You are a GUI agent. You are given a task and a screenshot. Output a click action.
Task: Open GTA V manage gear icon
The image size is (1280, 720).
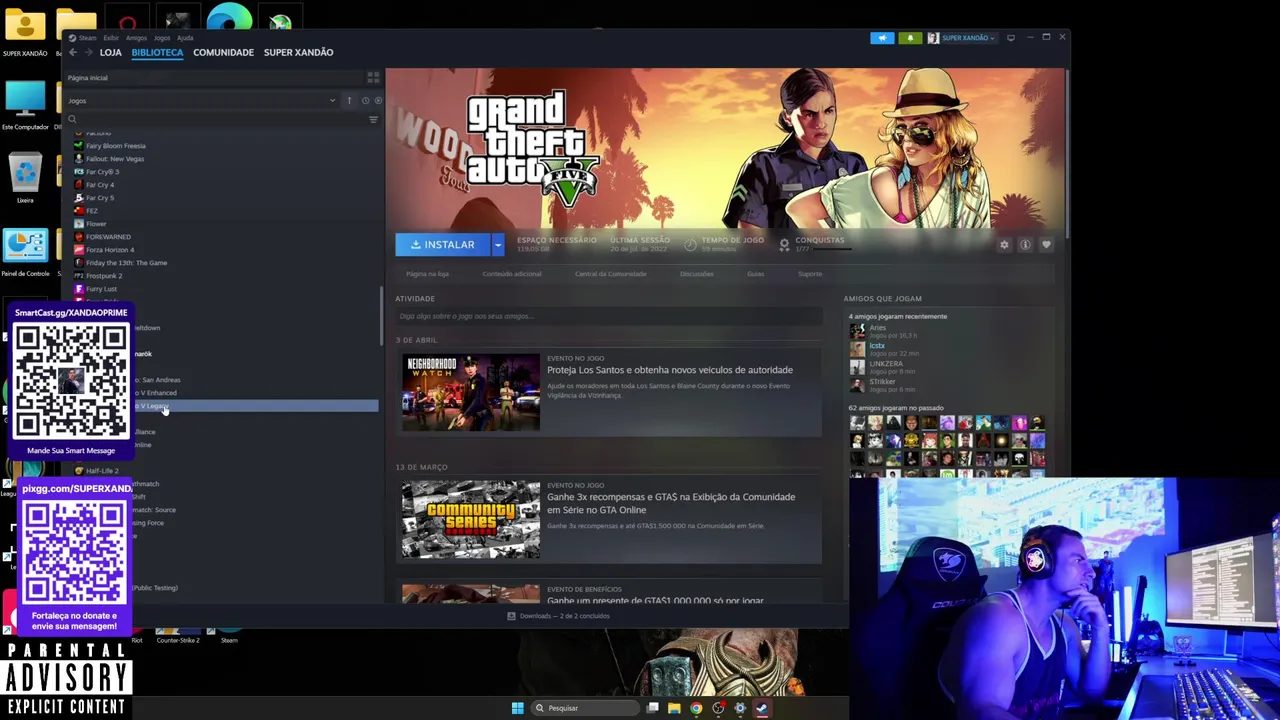pyautogui.click(x=1004, y=244)
